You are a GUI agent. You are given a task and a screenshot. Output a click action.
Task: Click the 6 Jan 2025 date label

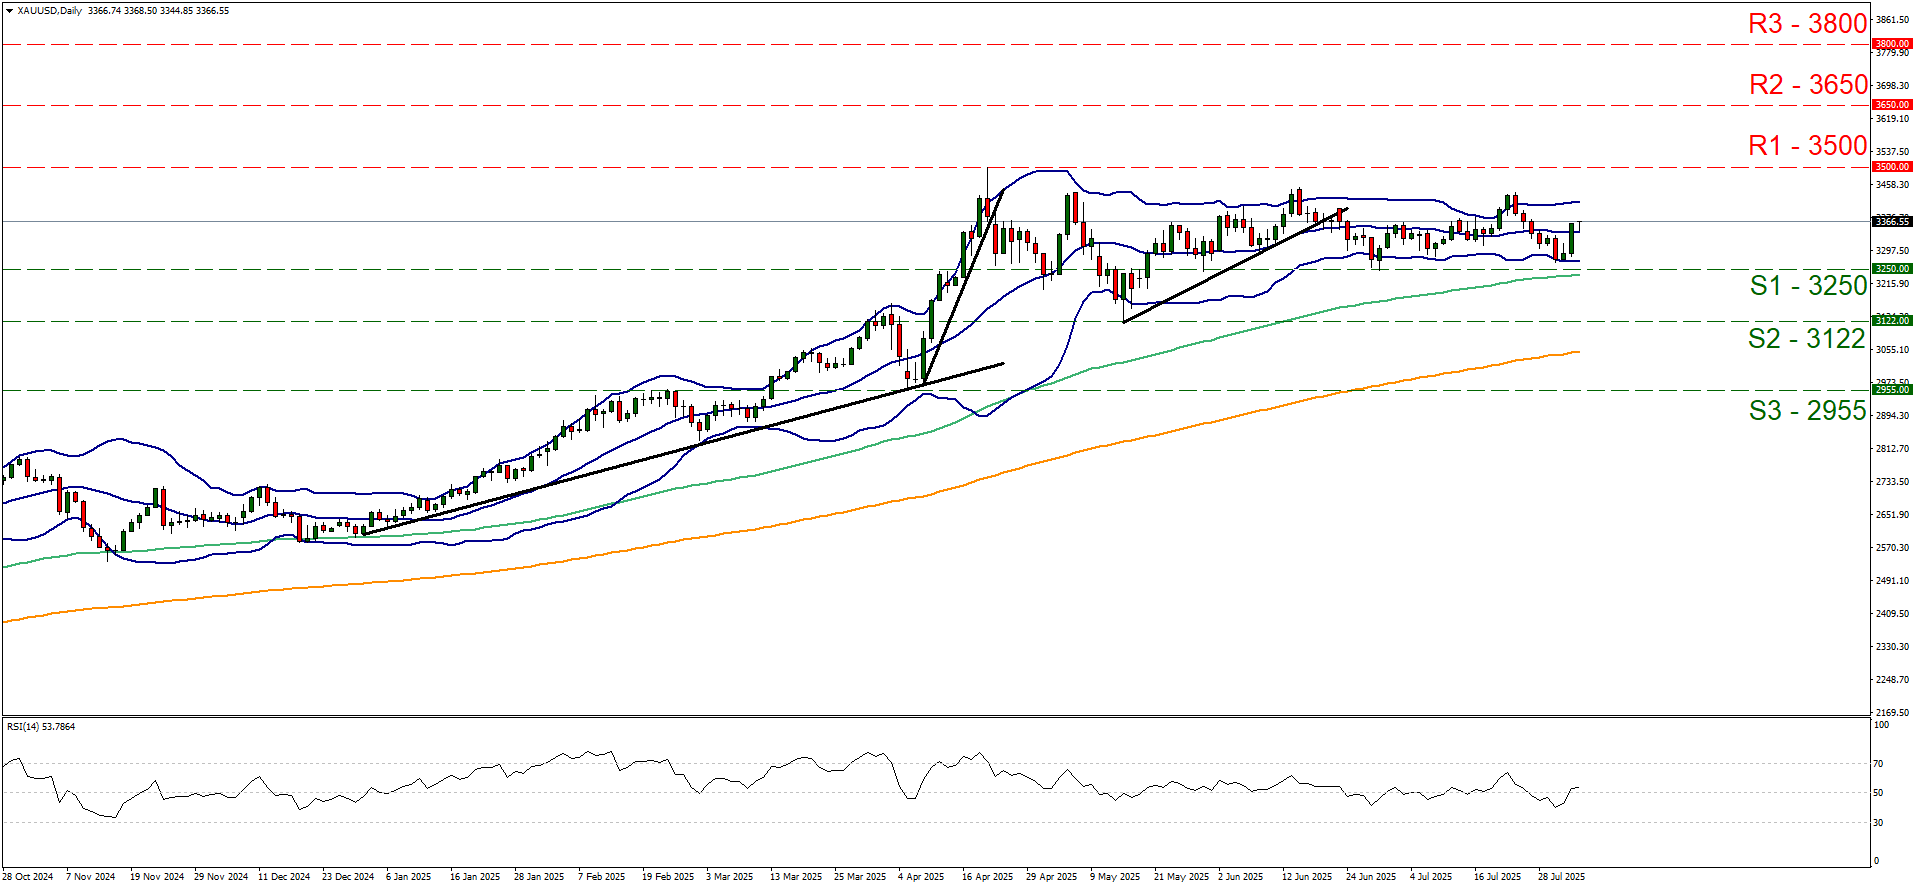[x=409, y=877]
